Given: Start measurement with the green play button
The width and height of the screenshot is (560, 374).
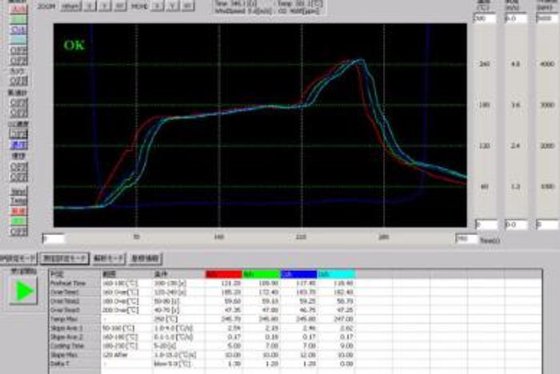Looking at the screenshot, I should click(x=23, y=291).
